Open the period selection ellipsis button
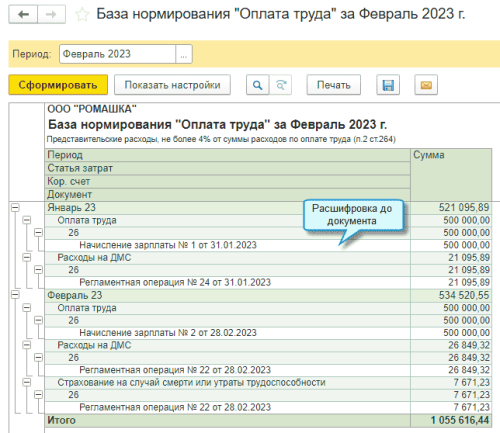Viewport: 500px width, 433px height. coord(184,54)
